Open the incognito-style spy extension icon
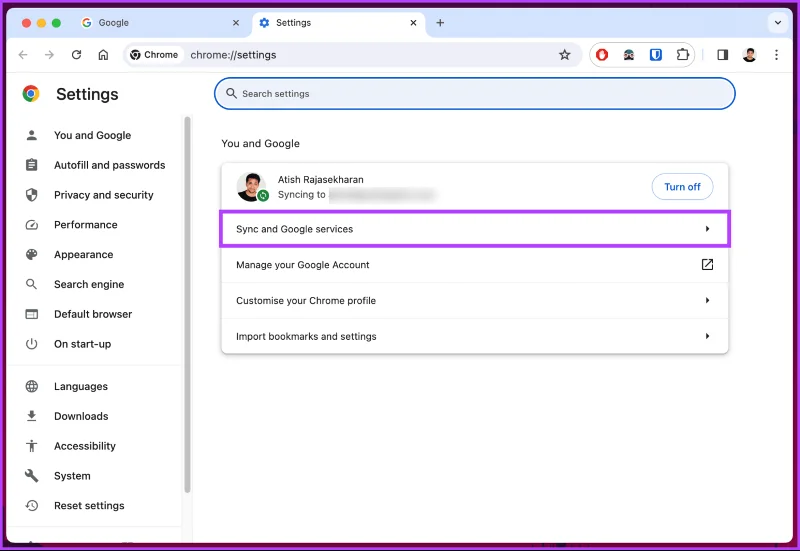Image resolution: width=800 pixels, height=551 pixels. pyautogui.click(x=629, y=55)
